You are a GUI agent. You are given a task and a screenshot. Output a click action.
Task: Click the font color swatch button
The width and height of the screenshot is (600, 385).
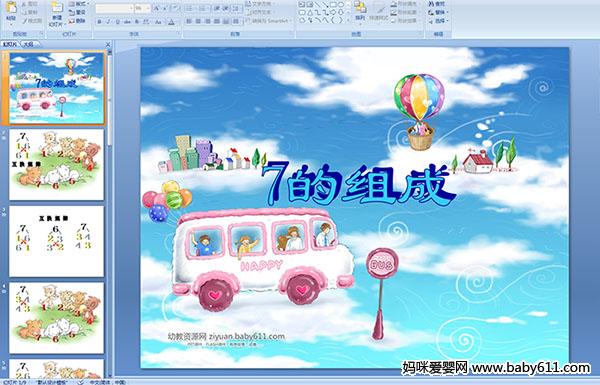(x=172, y=22)
